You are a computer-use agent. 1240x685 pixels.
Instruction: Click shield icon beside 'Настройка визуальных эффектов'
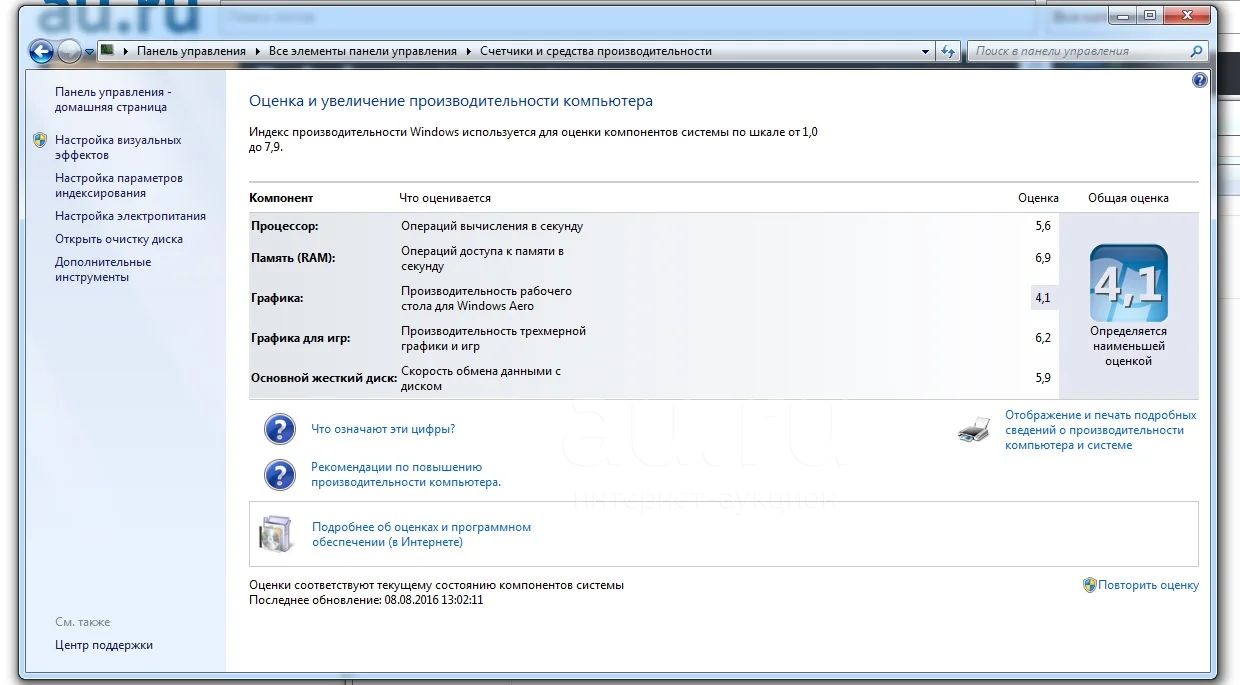[40, 140]
